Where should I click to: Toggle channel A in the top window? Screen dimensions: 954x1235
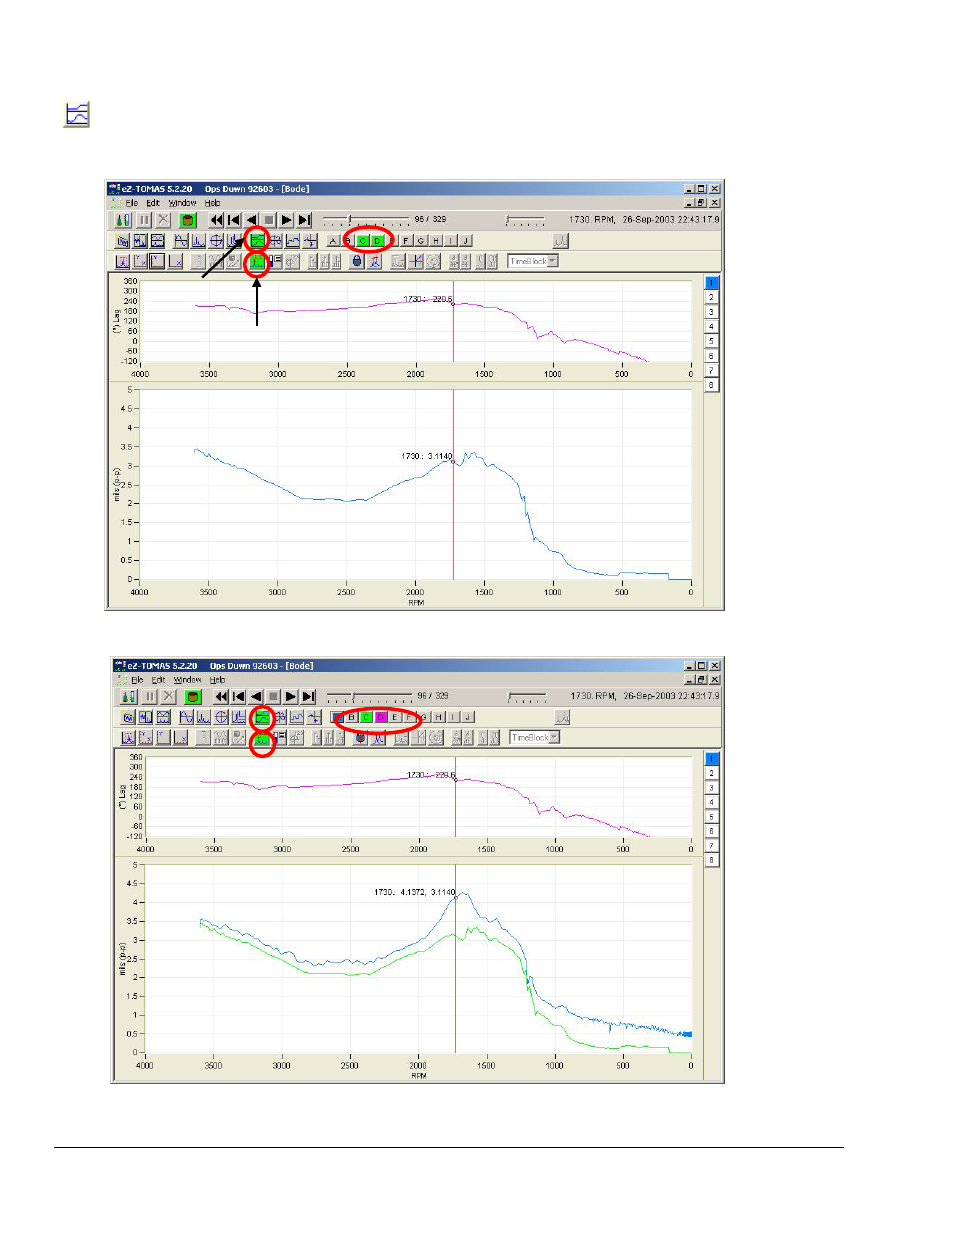333,240
